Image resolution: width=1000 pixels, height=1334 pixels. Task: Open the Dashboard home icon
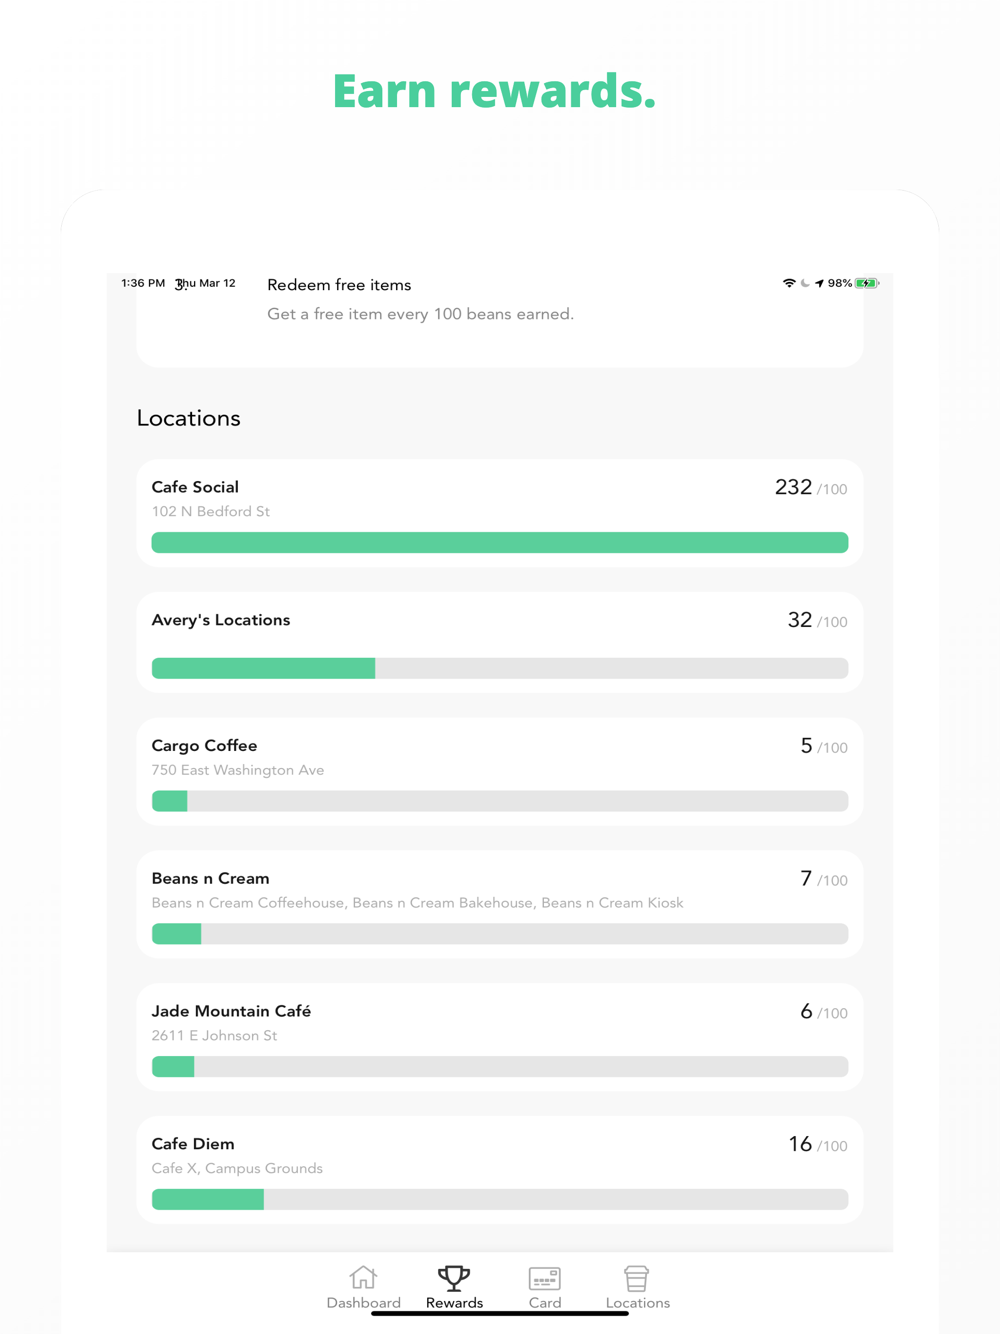coord(363,1277)
